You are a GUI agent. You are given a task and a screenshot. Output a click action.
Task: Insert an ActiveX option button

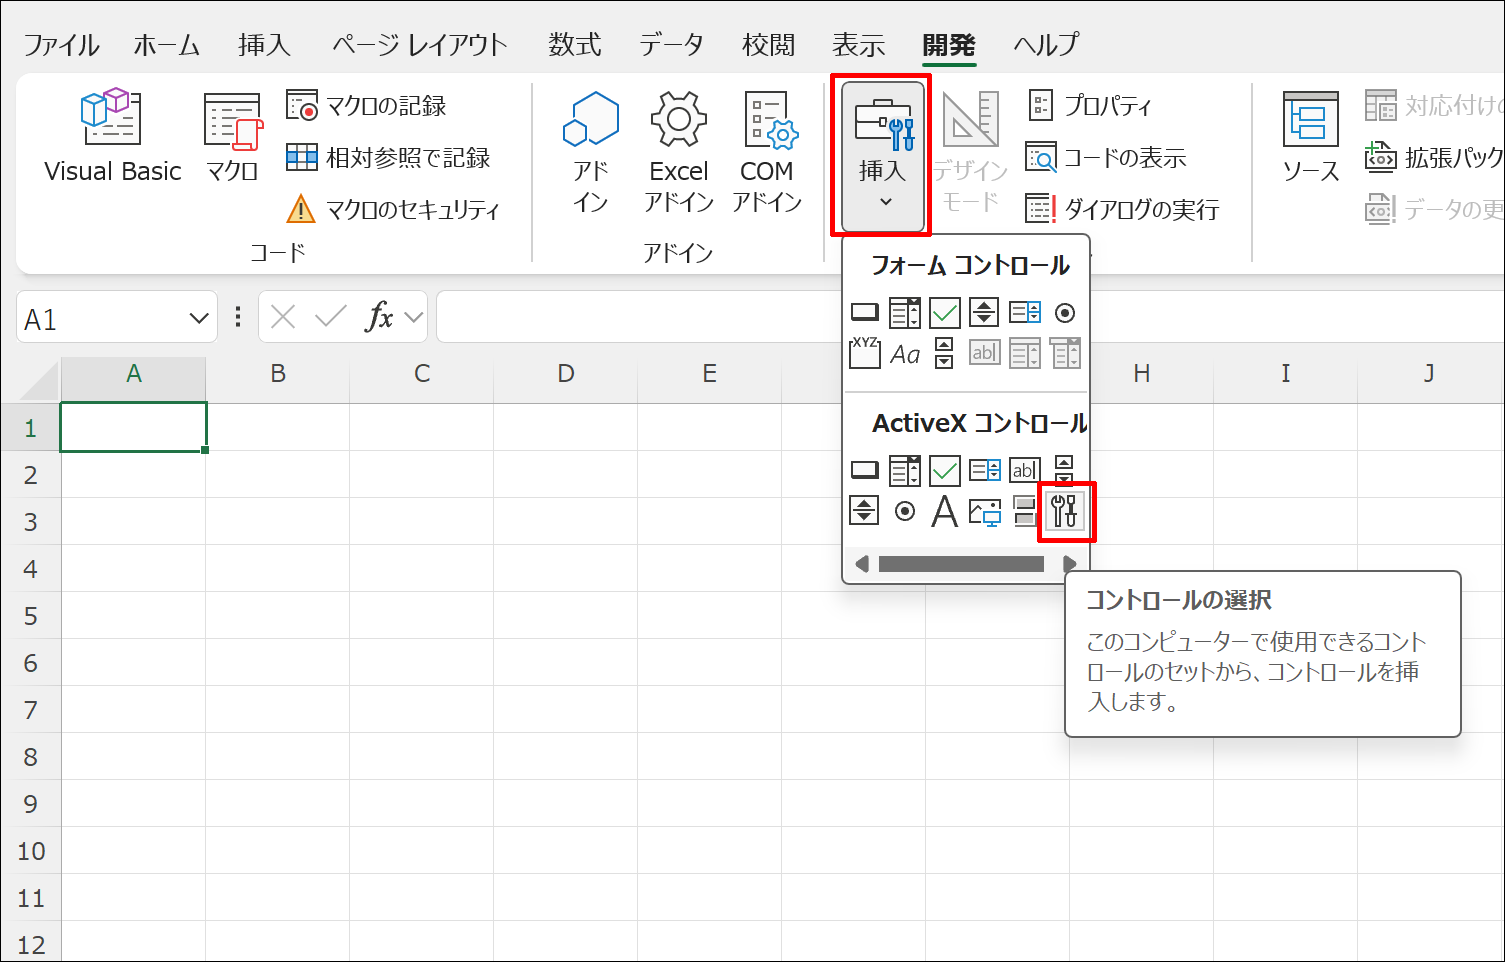(904, 511)
